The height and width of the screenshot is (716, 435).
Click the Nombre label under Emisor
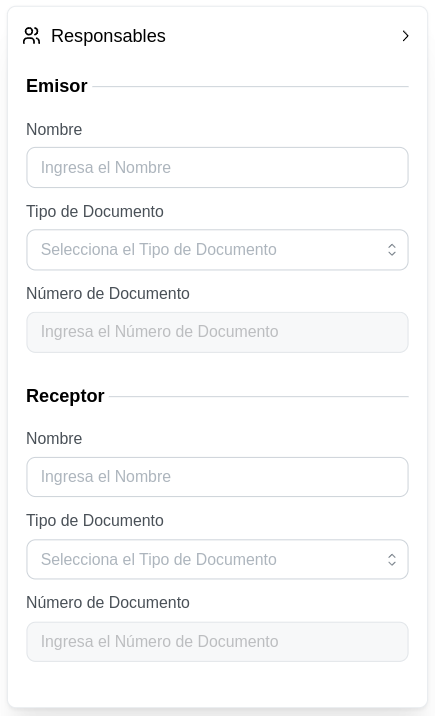tap(54, 130)
